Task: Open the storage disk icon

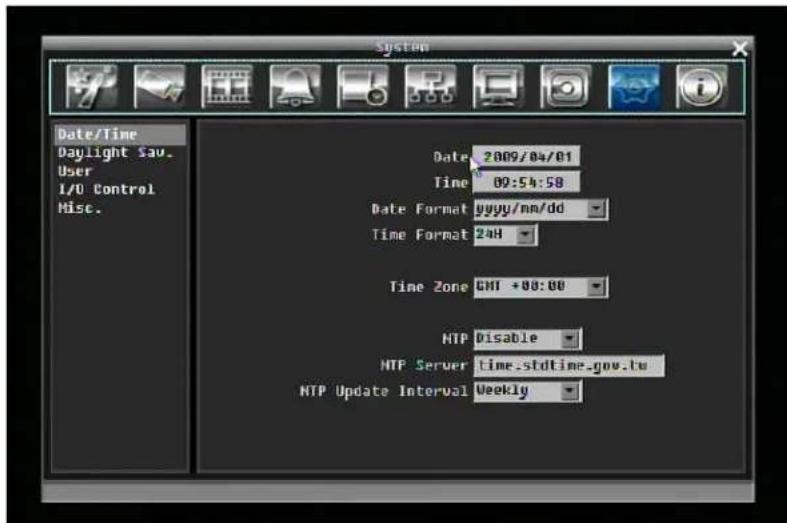Action: [x=566, y=87]
